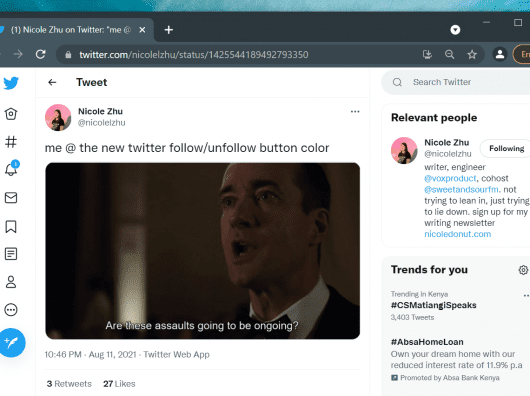Click the address bar lock icon

(68, 55)
